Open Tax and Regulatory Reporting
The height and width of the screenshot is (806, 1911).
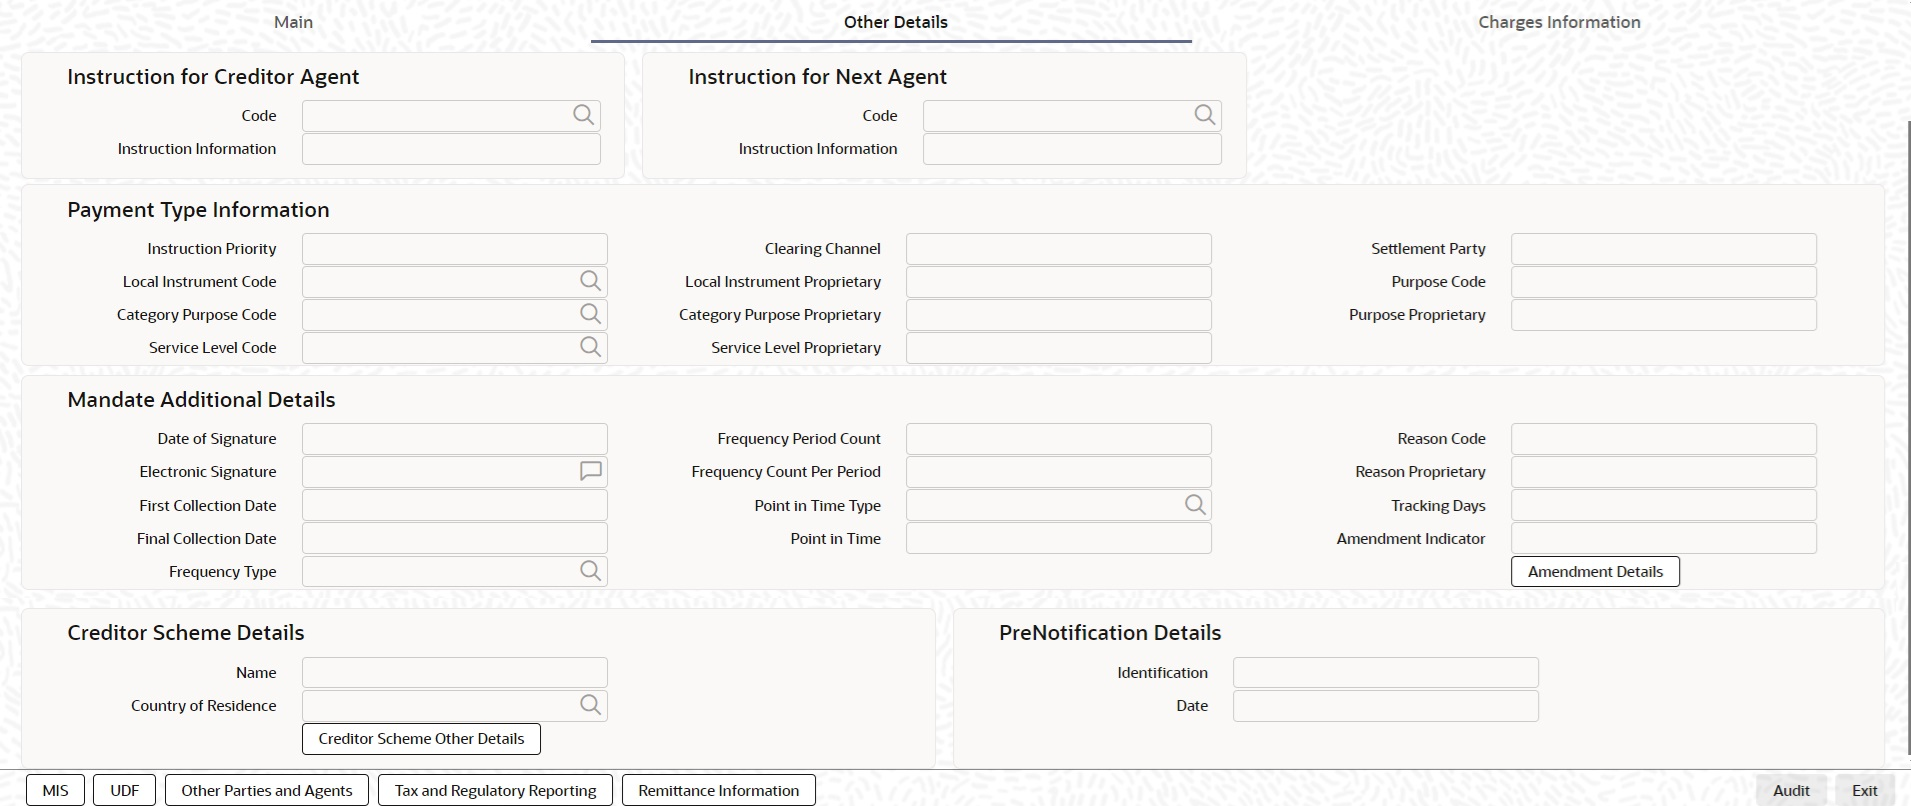point(495,790)
